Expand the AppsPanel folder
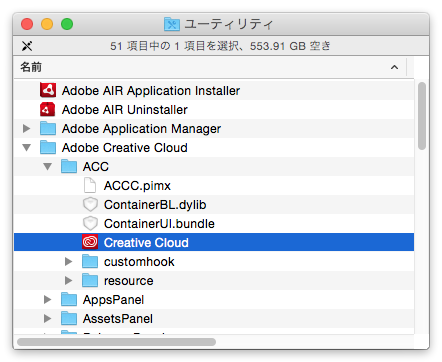The width and height of the screenshot is (442, 362). (48, 300)
